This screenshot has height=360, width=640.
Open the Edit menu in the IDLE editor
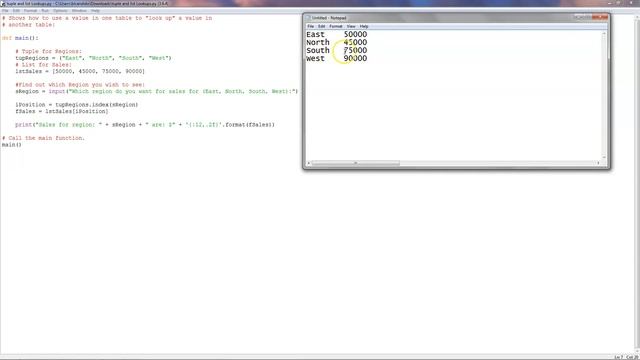[x=16, y=11]
